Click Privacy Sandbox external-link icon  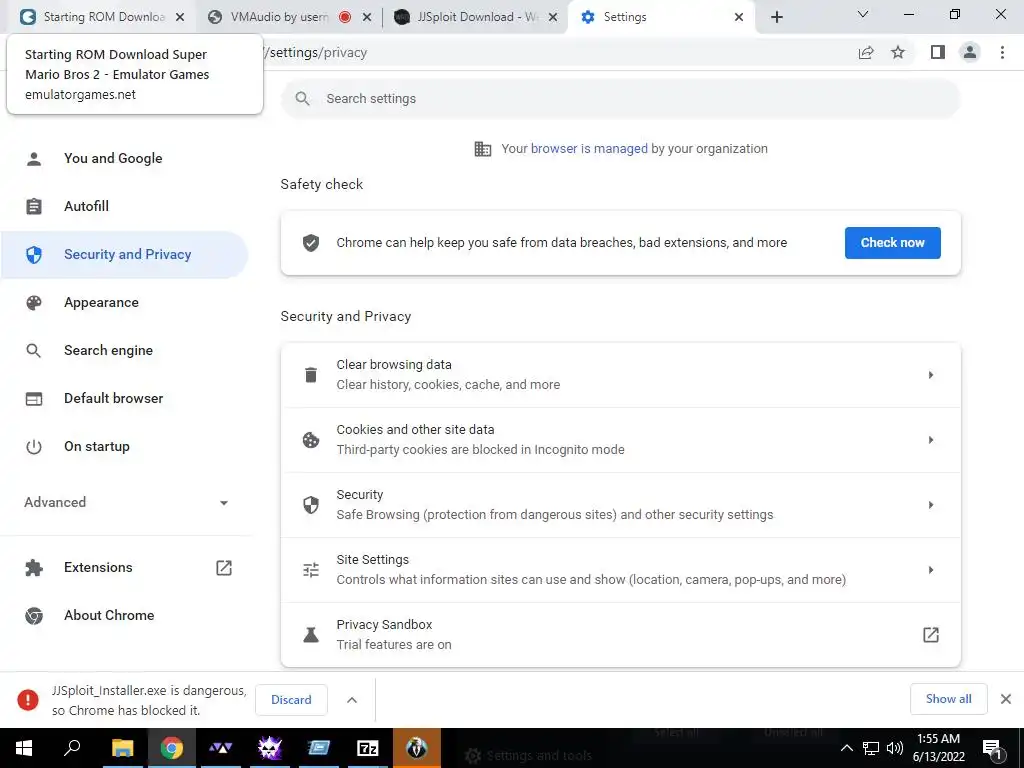[x=931, y=635]
